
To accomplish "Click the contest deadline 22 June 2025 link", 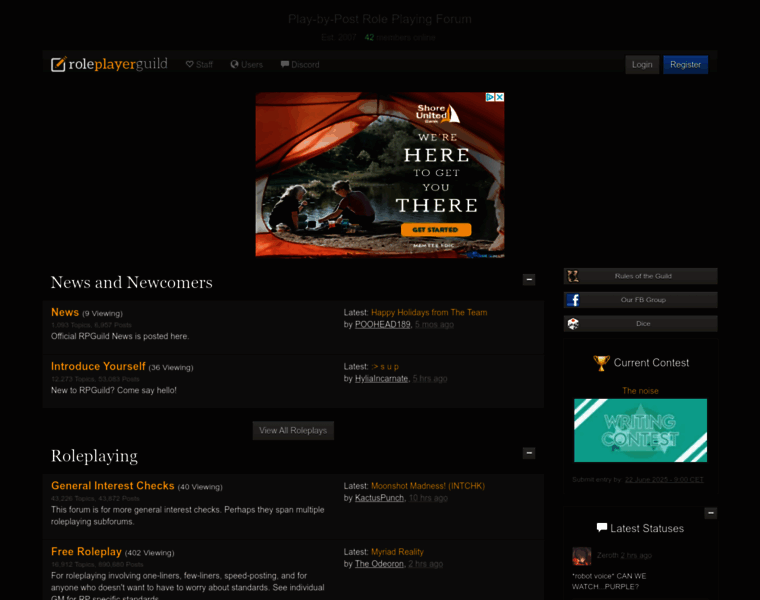I will [664, 479].
